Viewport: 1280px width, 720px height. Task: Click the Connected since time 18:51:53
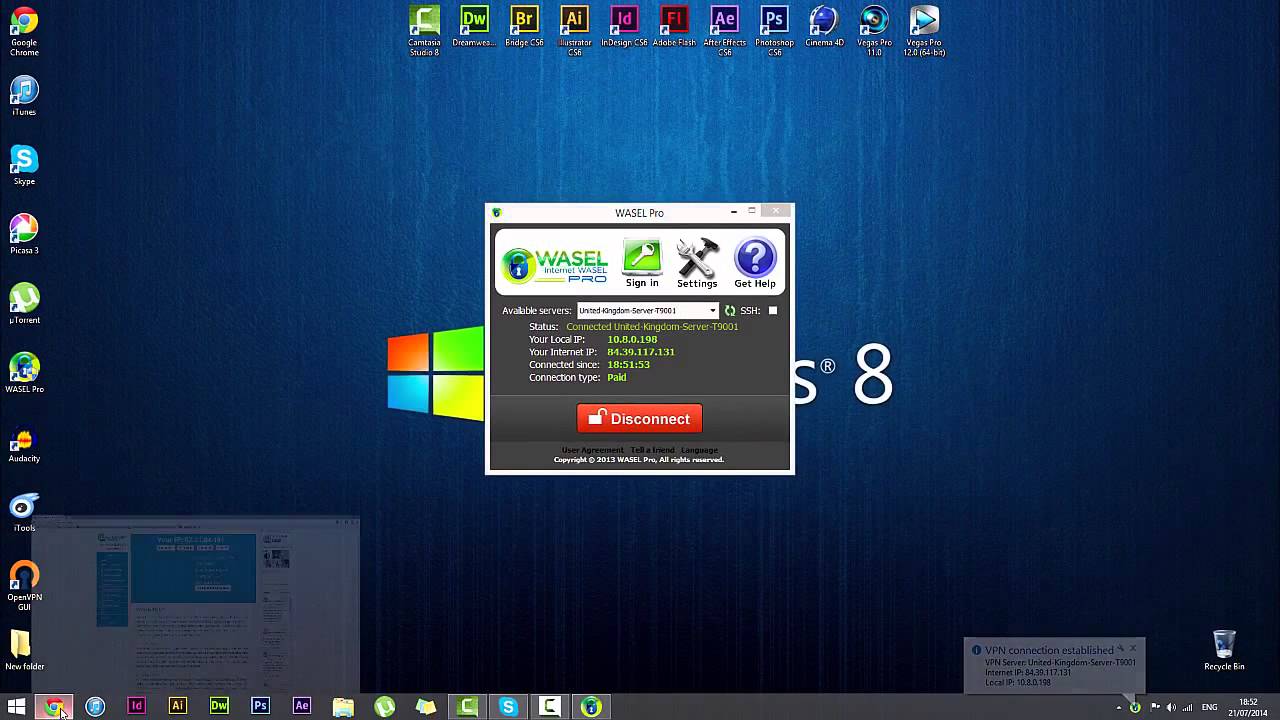(x=628, y=365)
